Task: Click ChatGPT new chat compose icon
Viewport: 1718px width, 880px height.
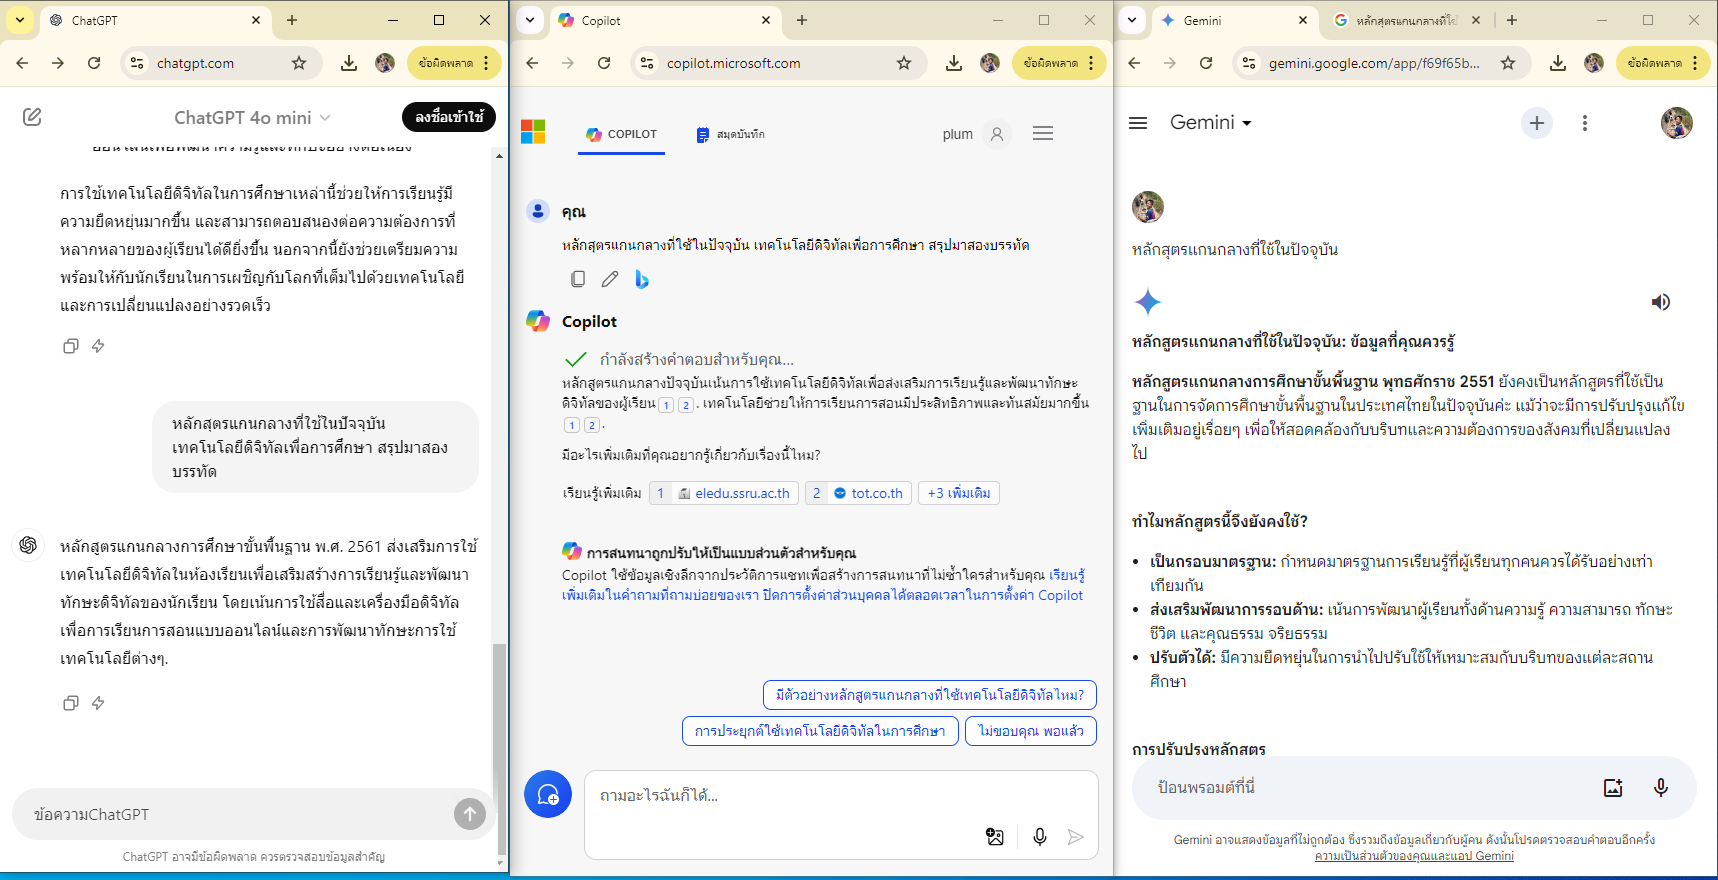Action: click(32, 117)
